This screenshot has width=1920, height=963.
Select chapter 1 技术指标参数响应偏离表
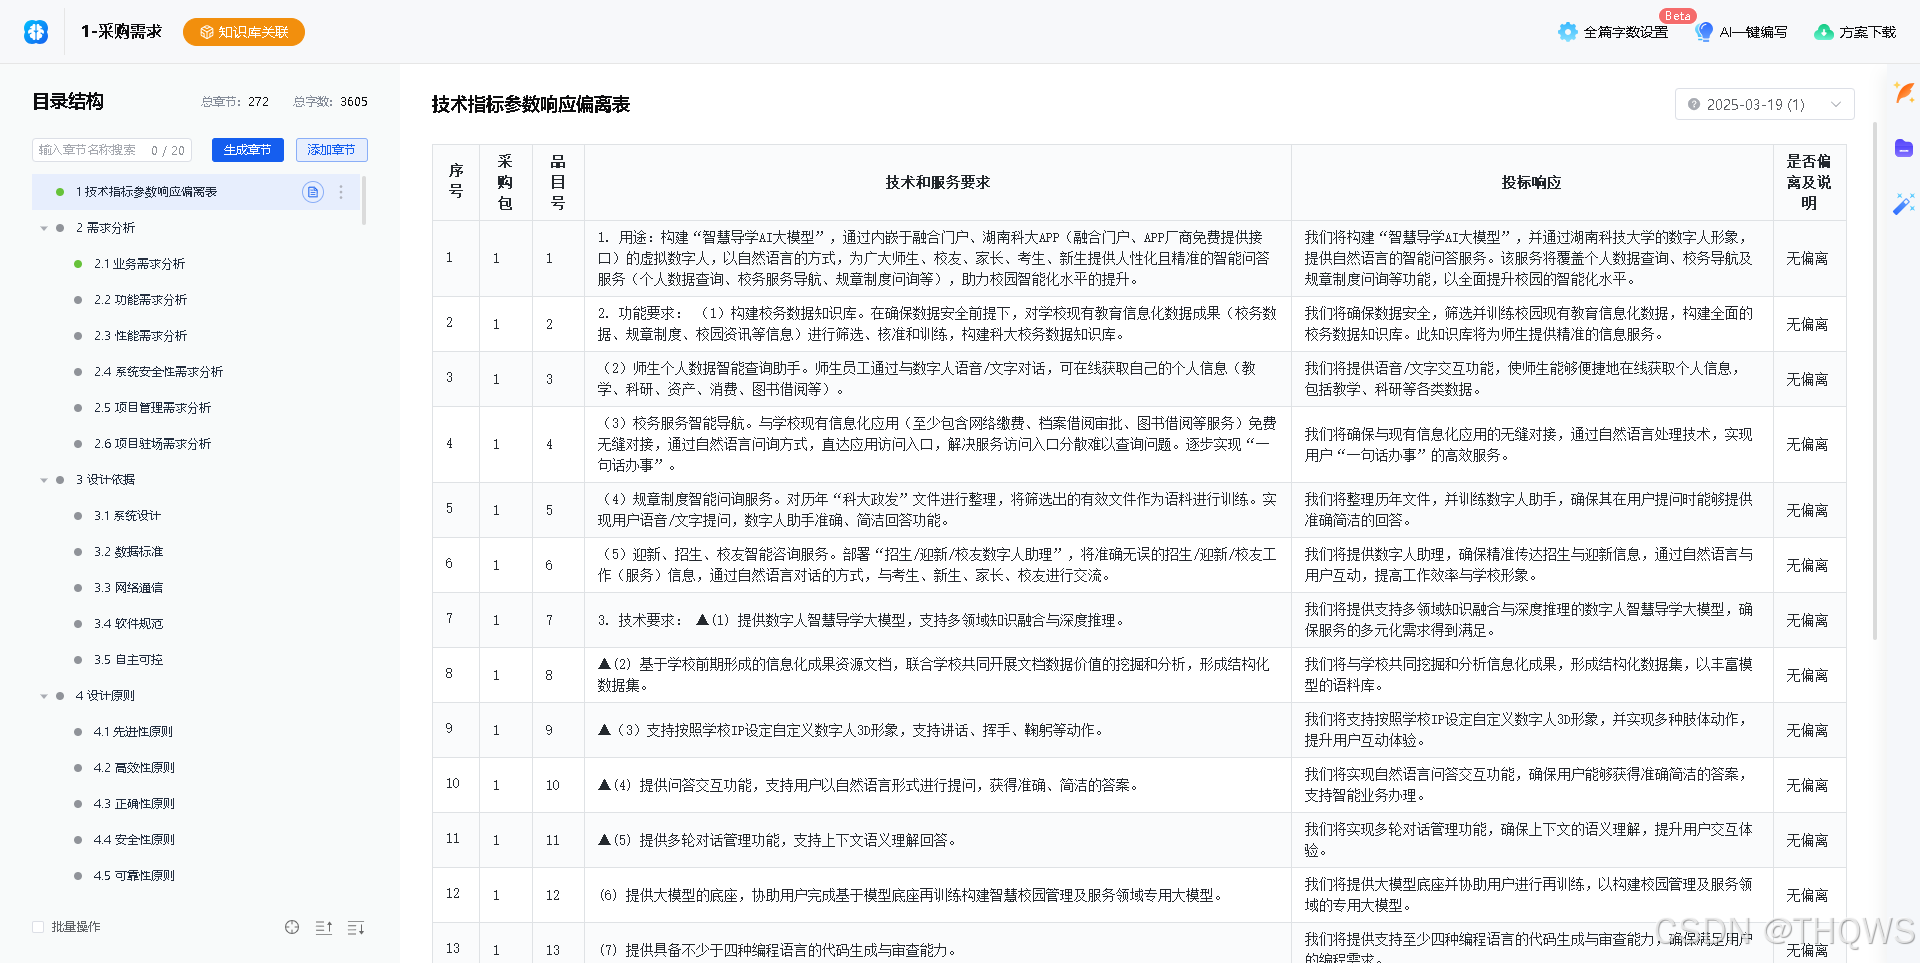pyautogui.click(x=195, y=192)
